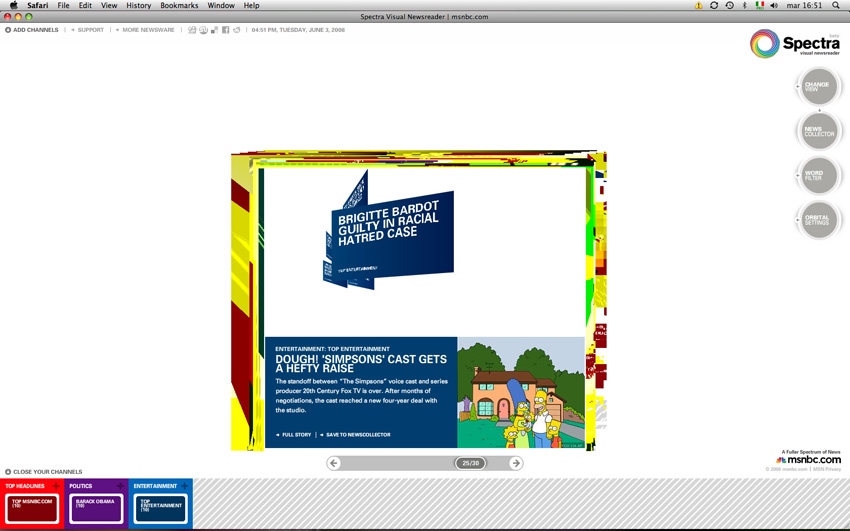Click the Italian flag input menu icon
This screenshot has width=850, height=531.
click(x=759, y=5)
